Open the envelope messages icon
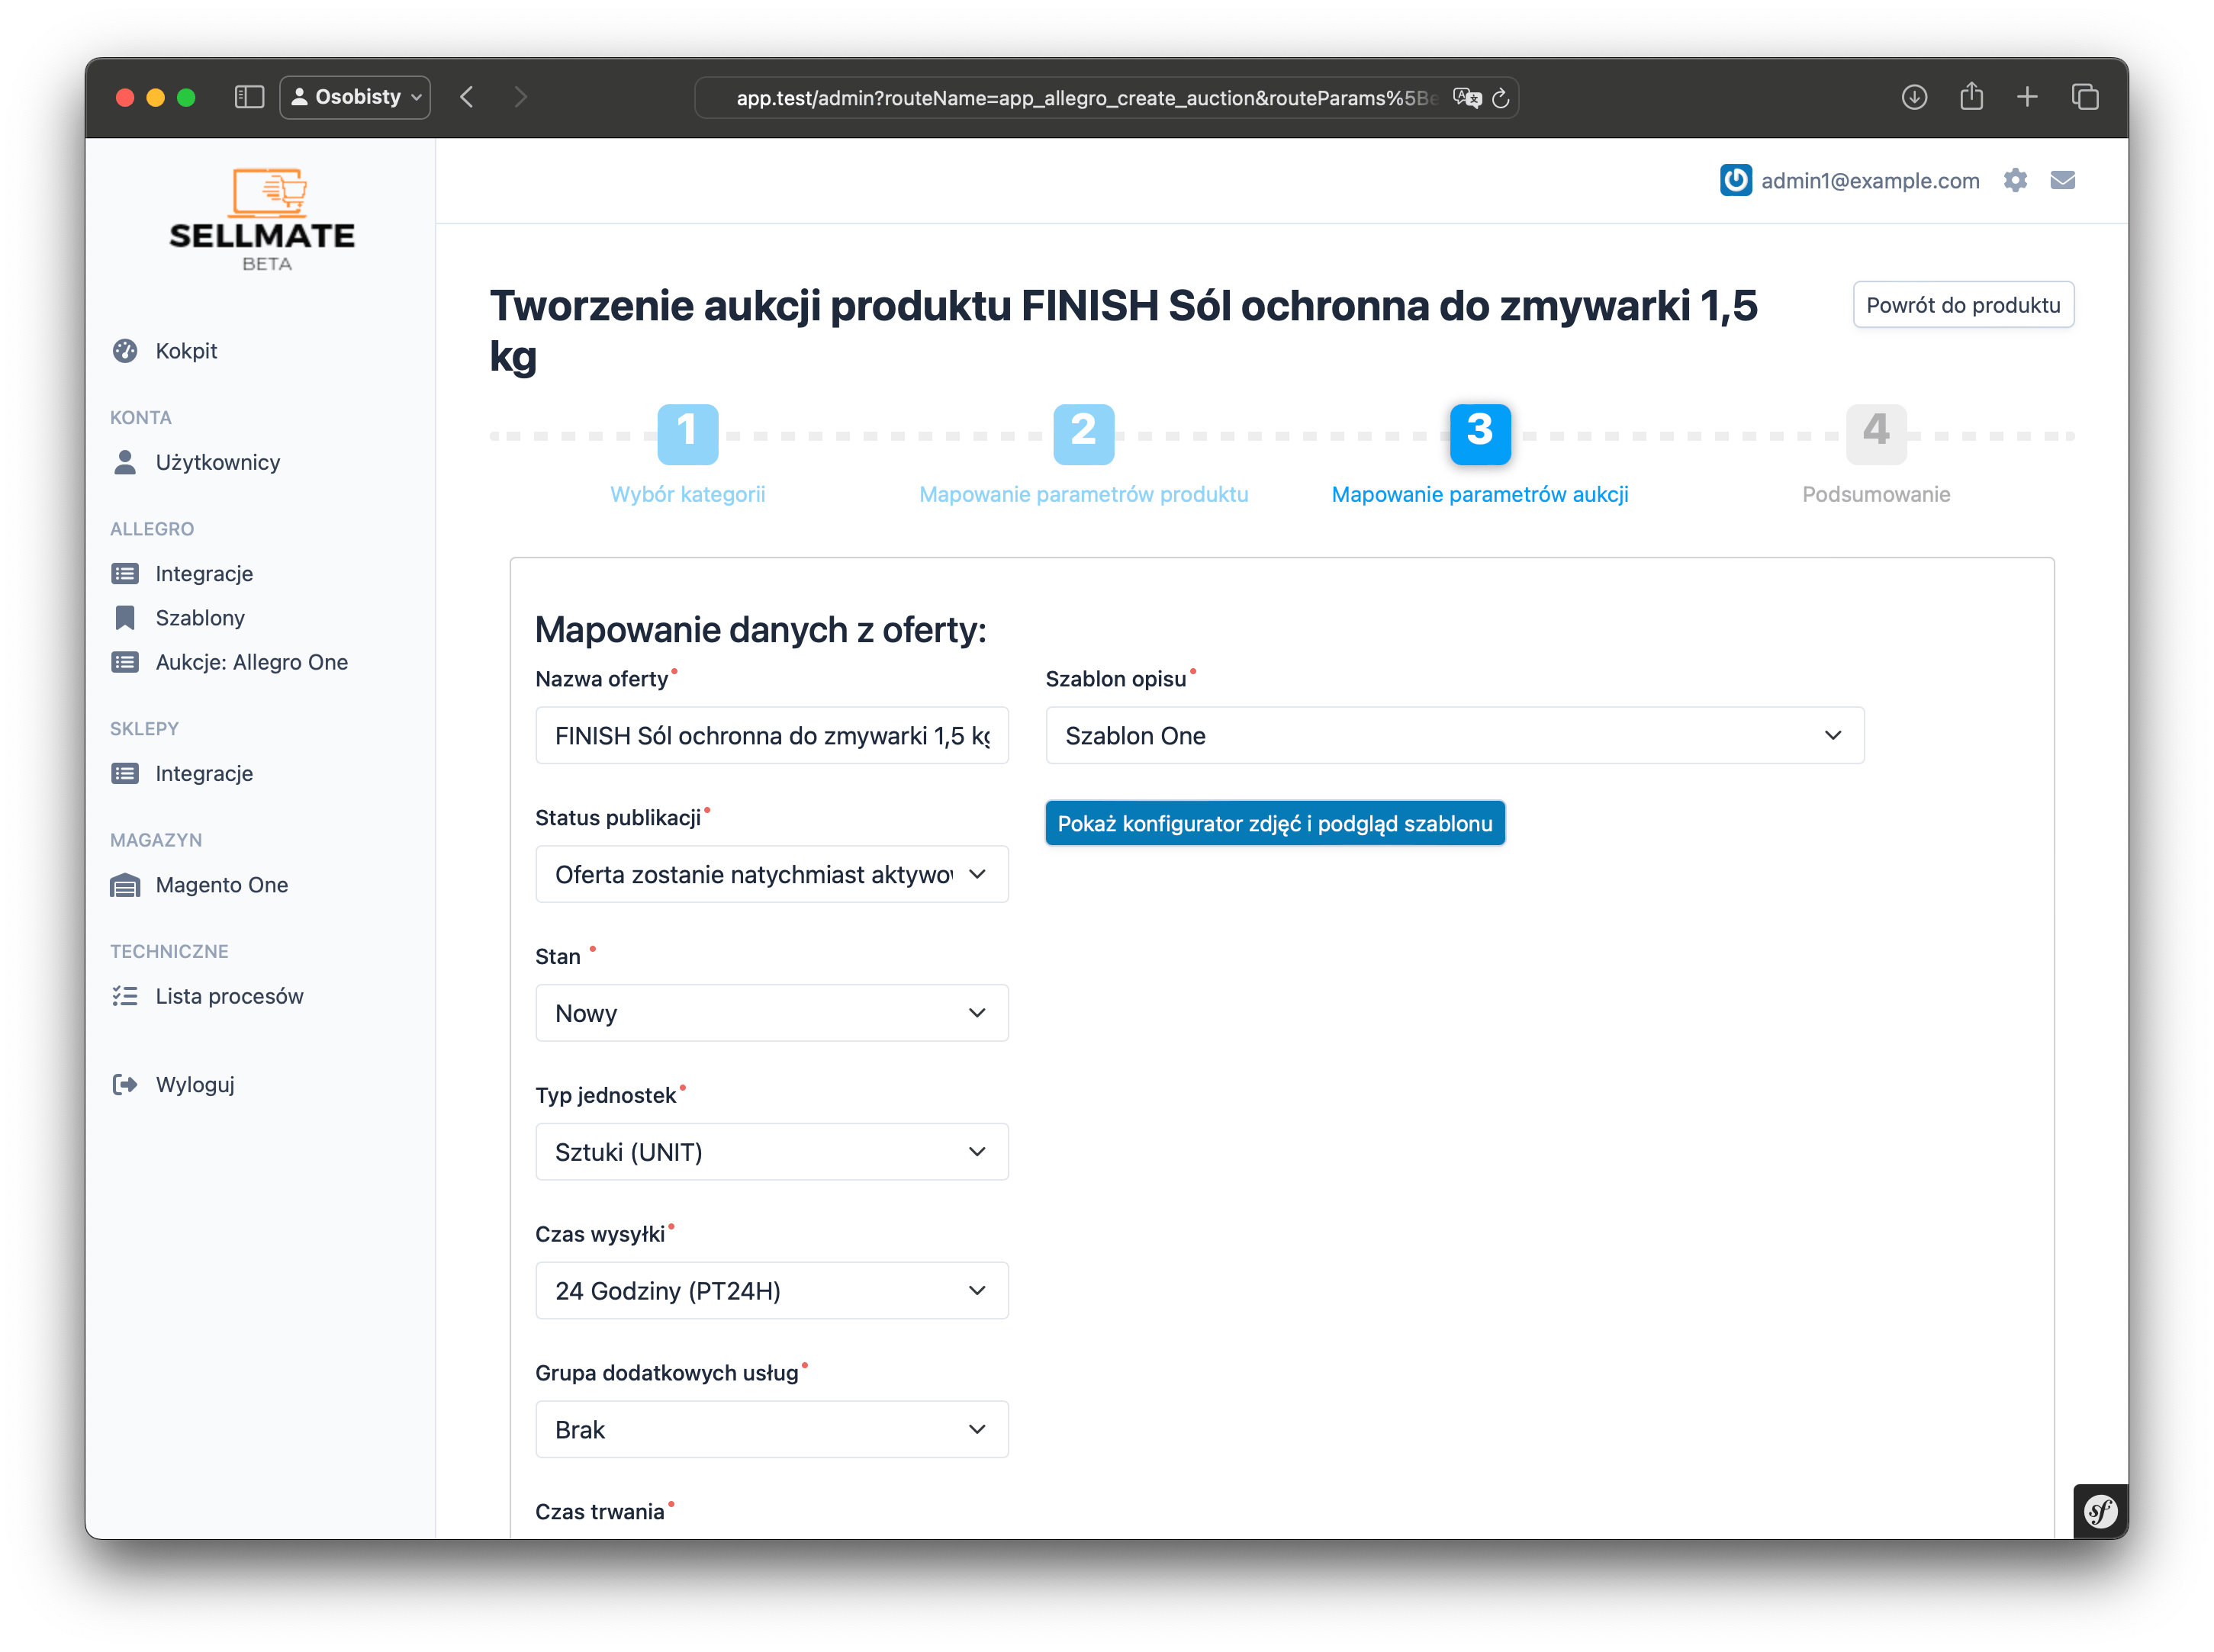Viewport: 2214px width, 1652px height. pyautogui.click(x=2062, y=180)
